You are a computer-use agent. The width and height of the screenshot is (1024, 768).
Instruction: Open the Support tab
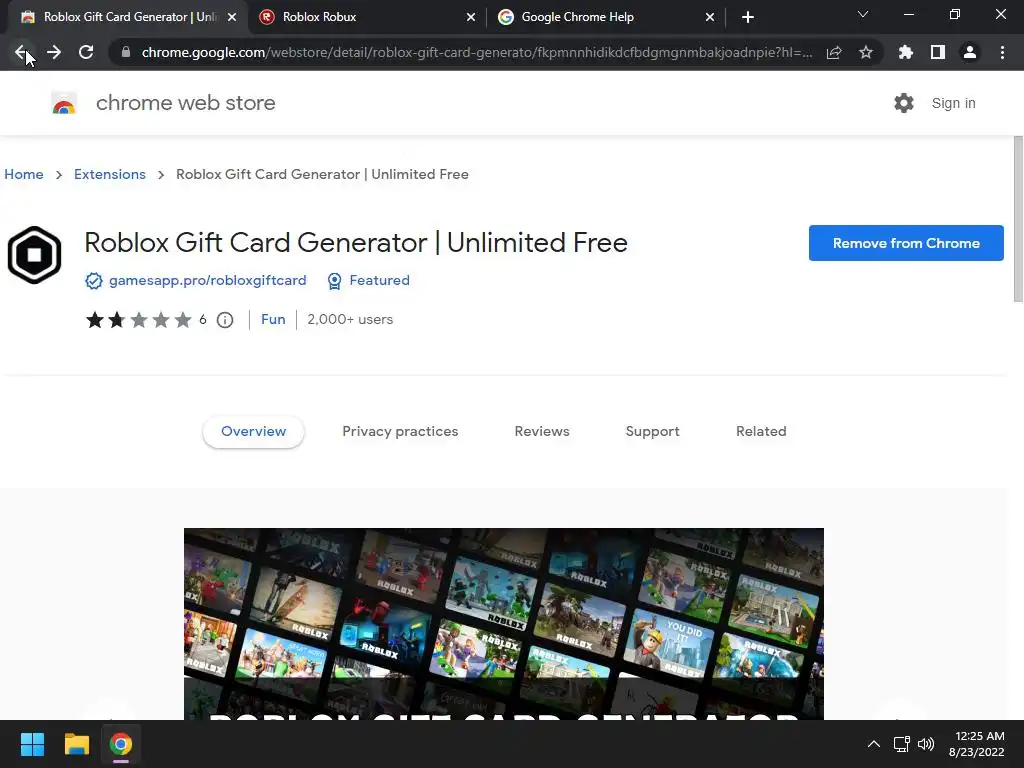coord(652,432)
